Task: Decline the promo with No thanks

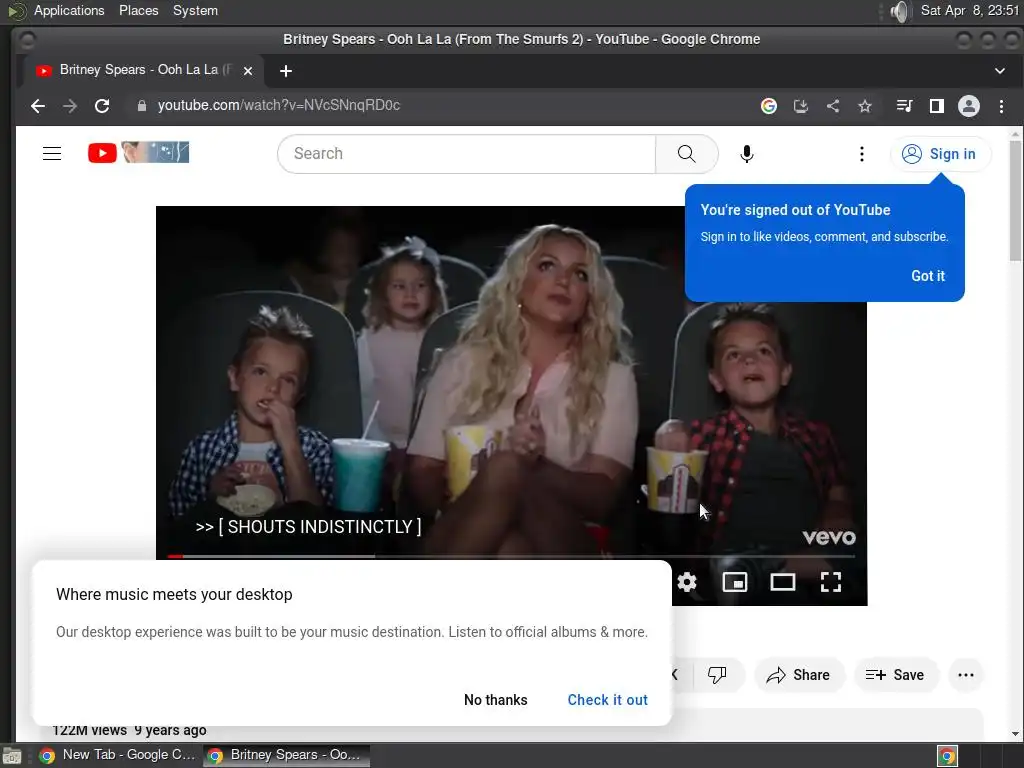Action: [x=495, y=700]
